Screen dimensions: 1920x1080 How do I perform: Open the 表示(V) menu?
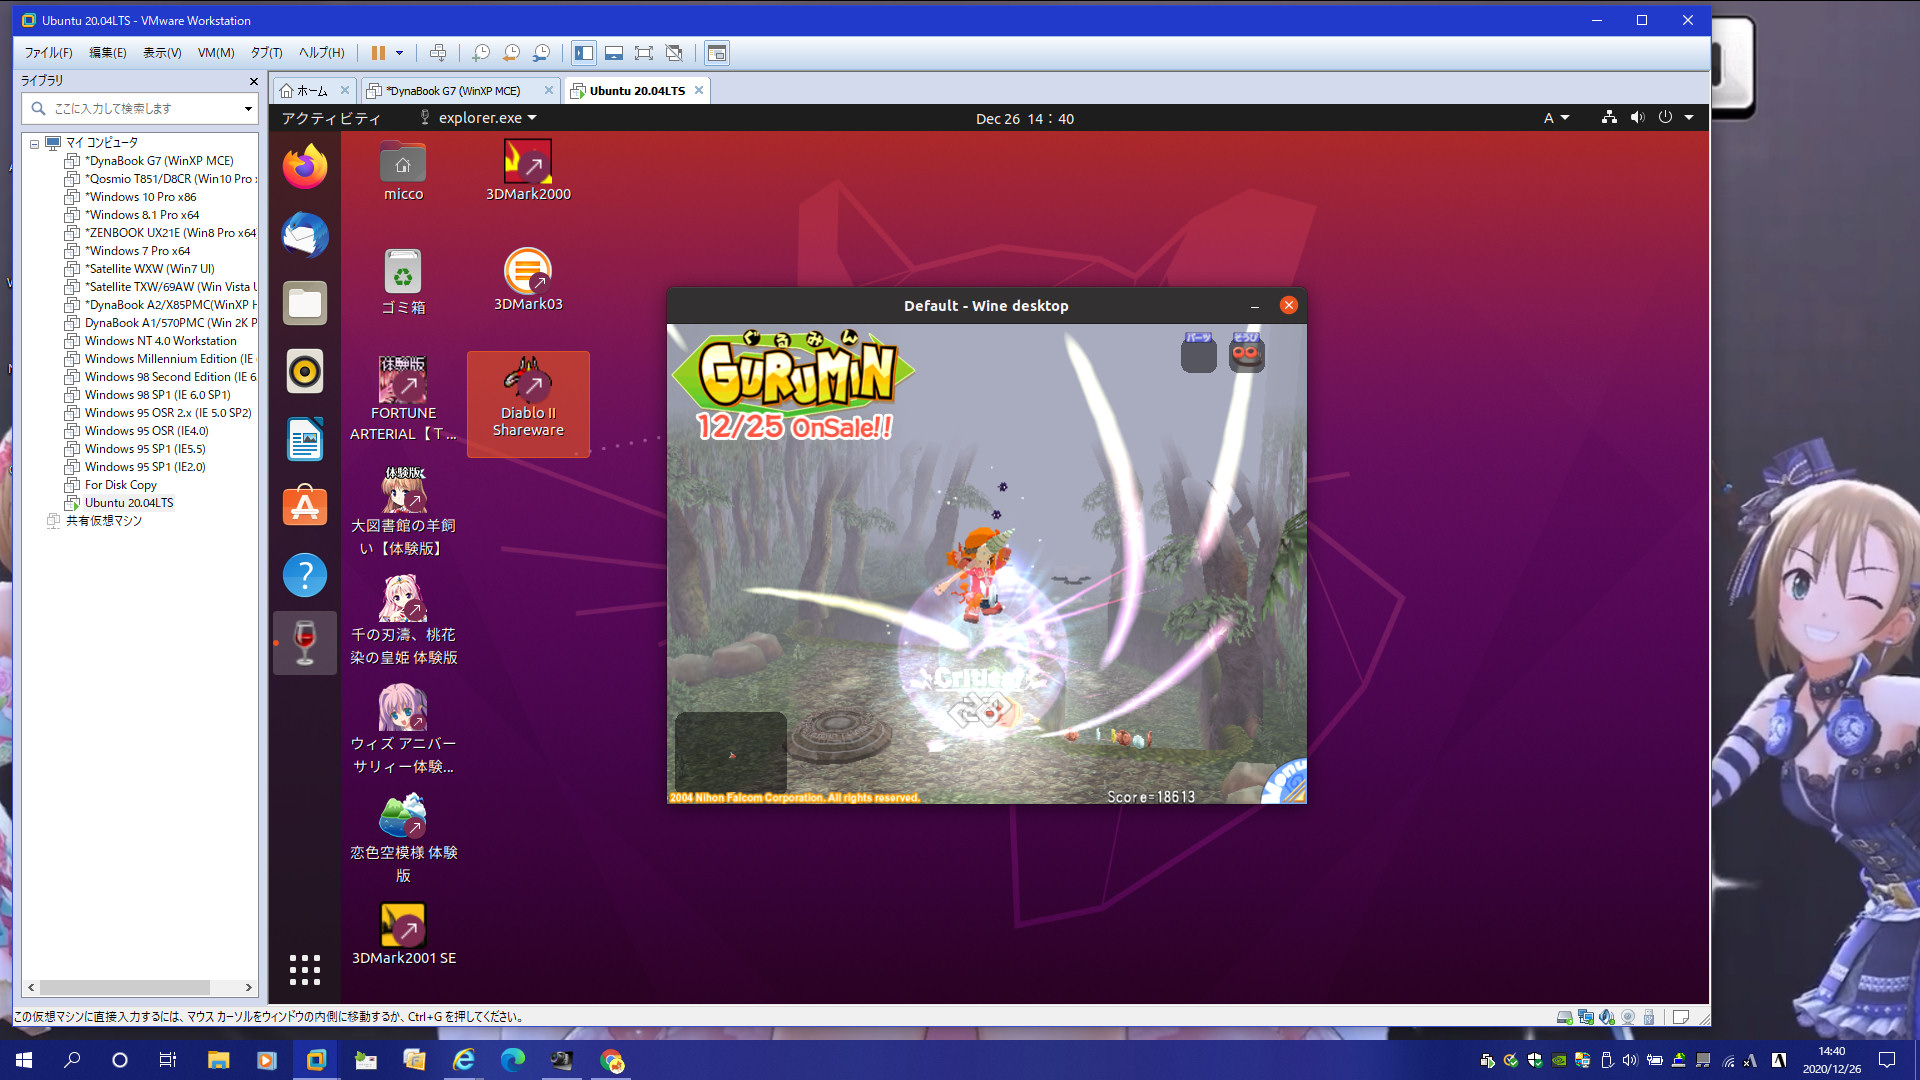162,53
